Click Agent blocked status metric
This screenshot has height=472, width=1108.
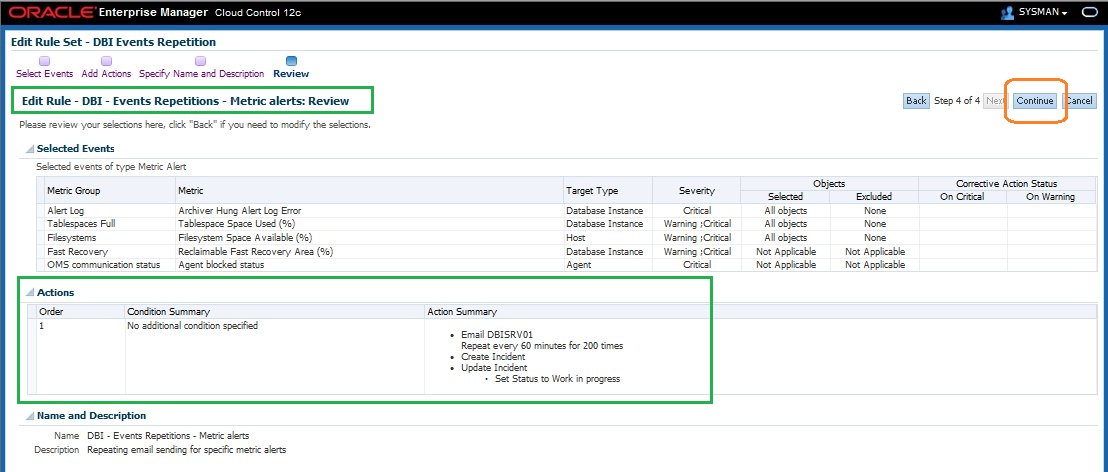pyautogui.click(x=221, y=265)
